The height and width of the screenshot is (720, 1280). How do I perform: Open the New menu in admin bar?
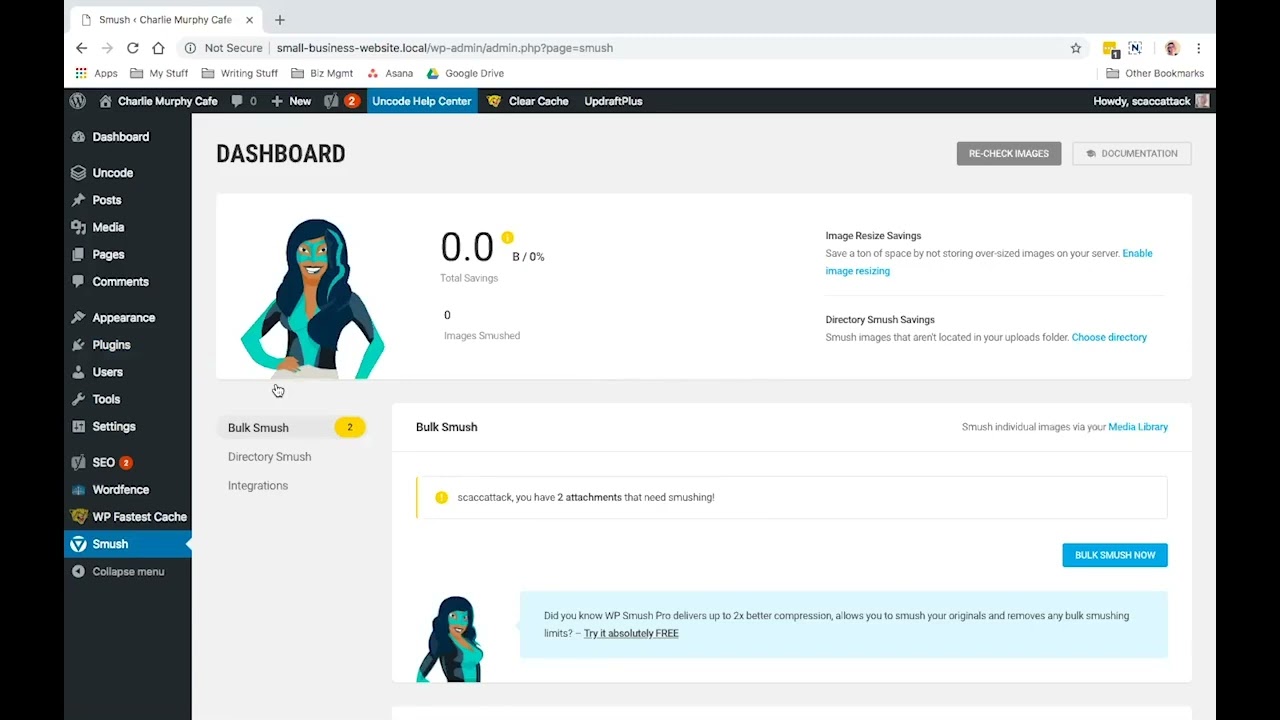291,101
